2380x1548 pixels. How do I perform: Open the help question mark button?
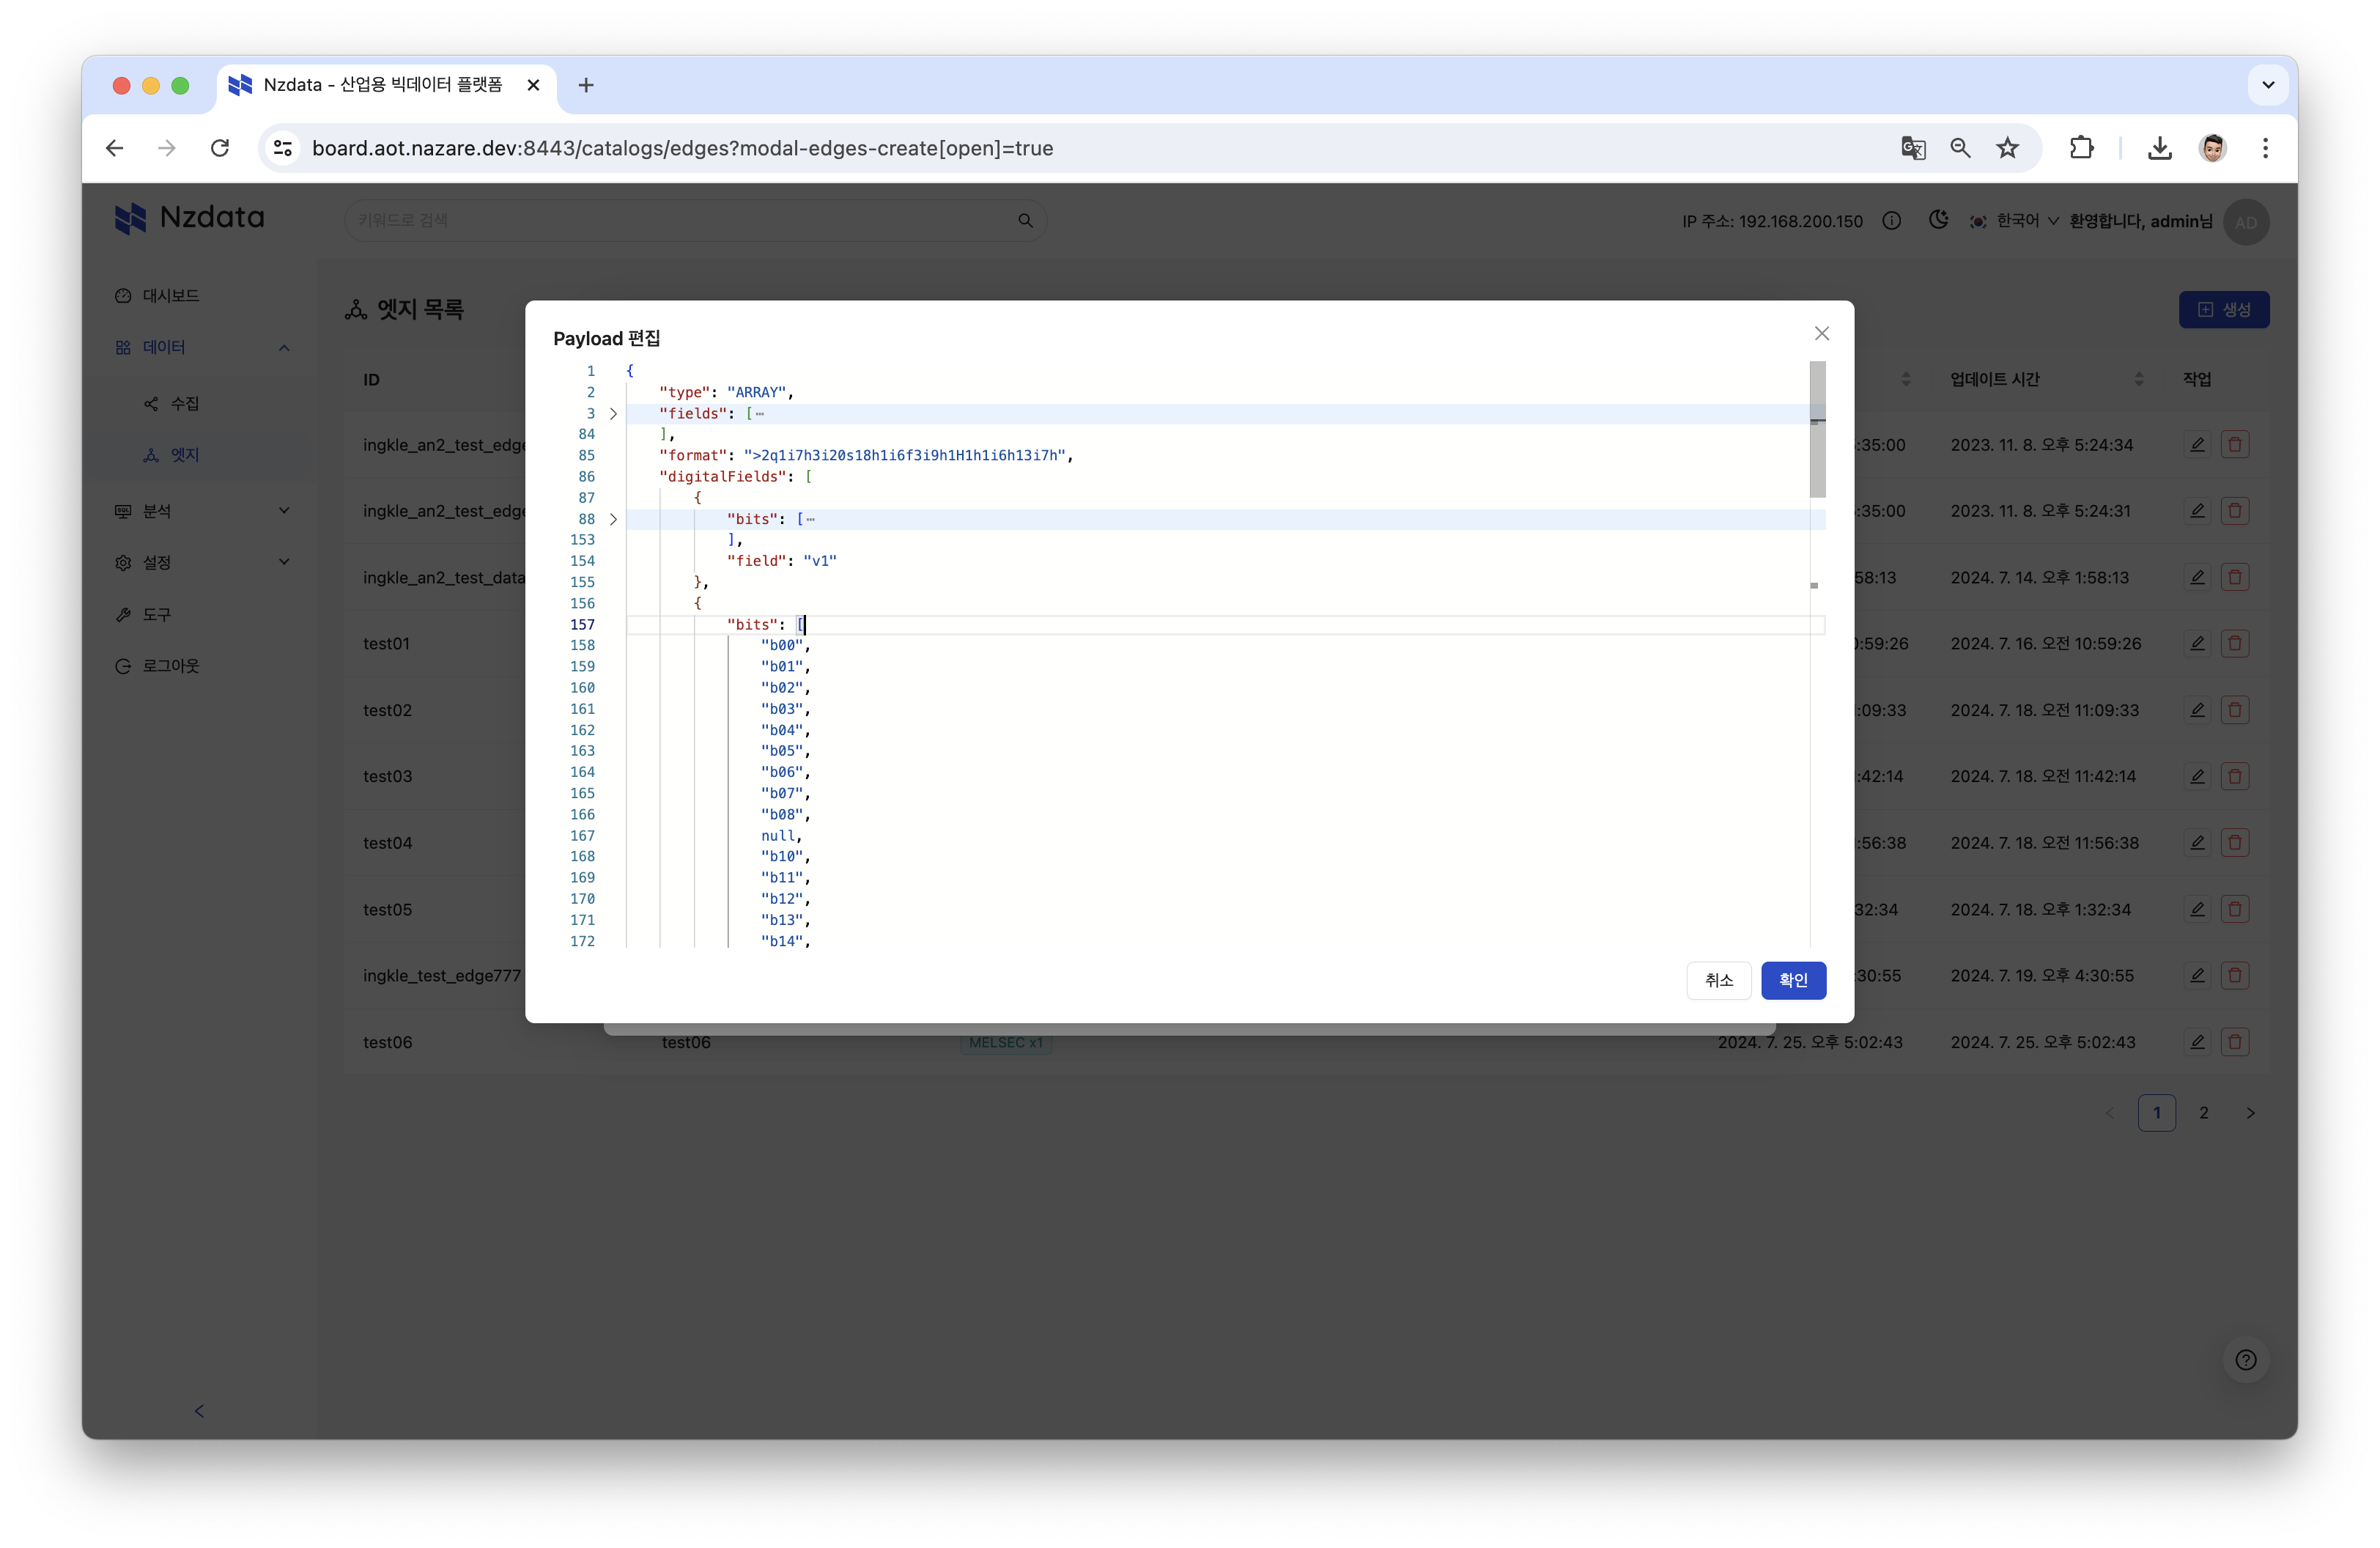[2246, 1360]
